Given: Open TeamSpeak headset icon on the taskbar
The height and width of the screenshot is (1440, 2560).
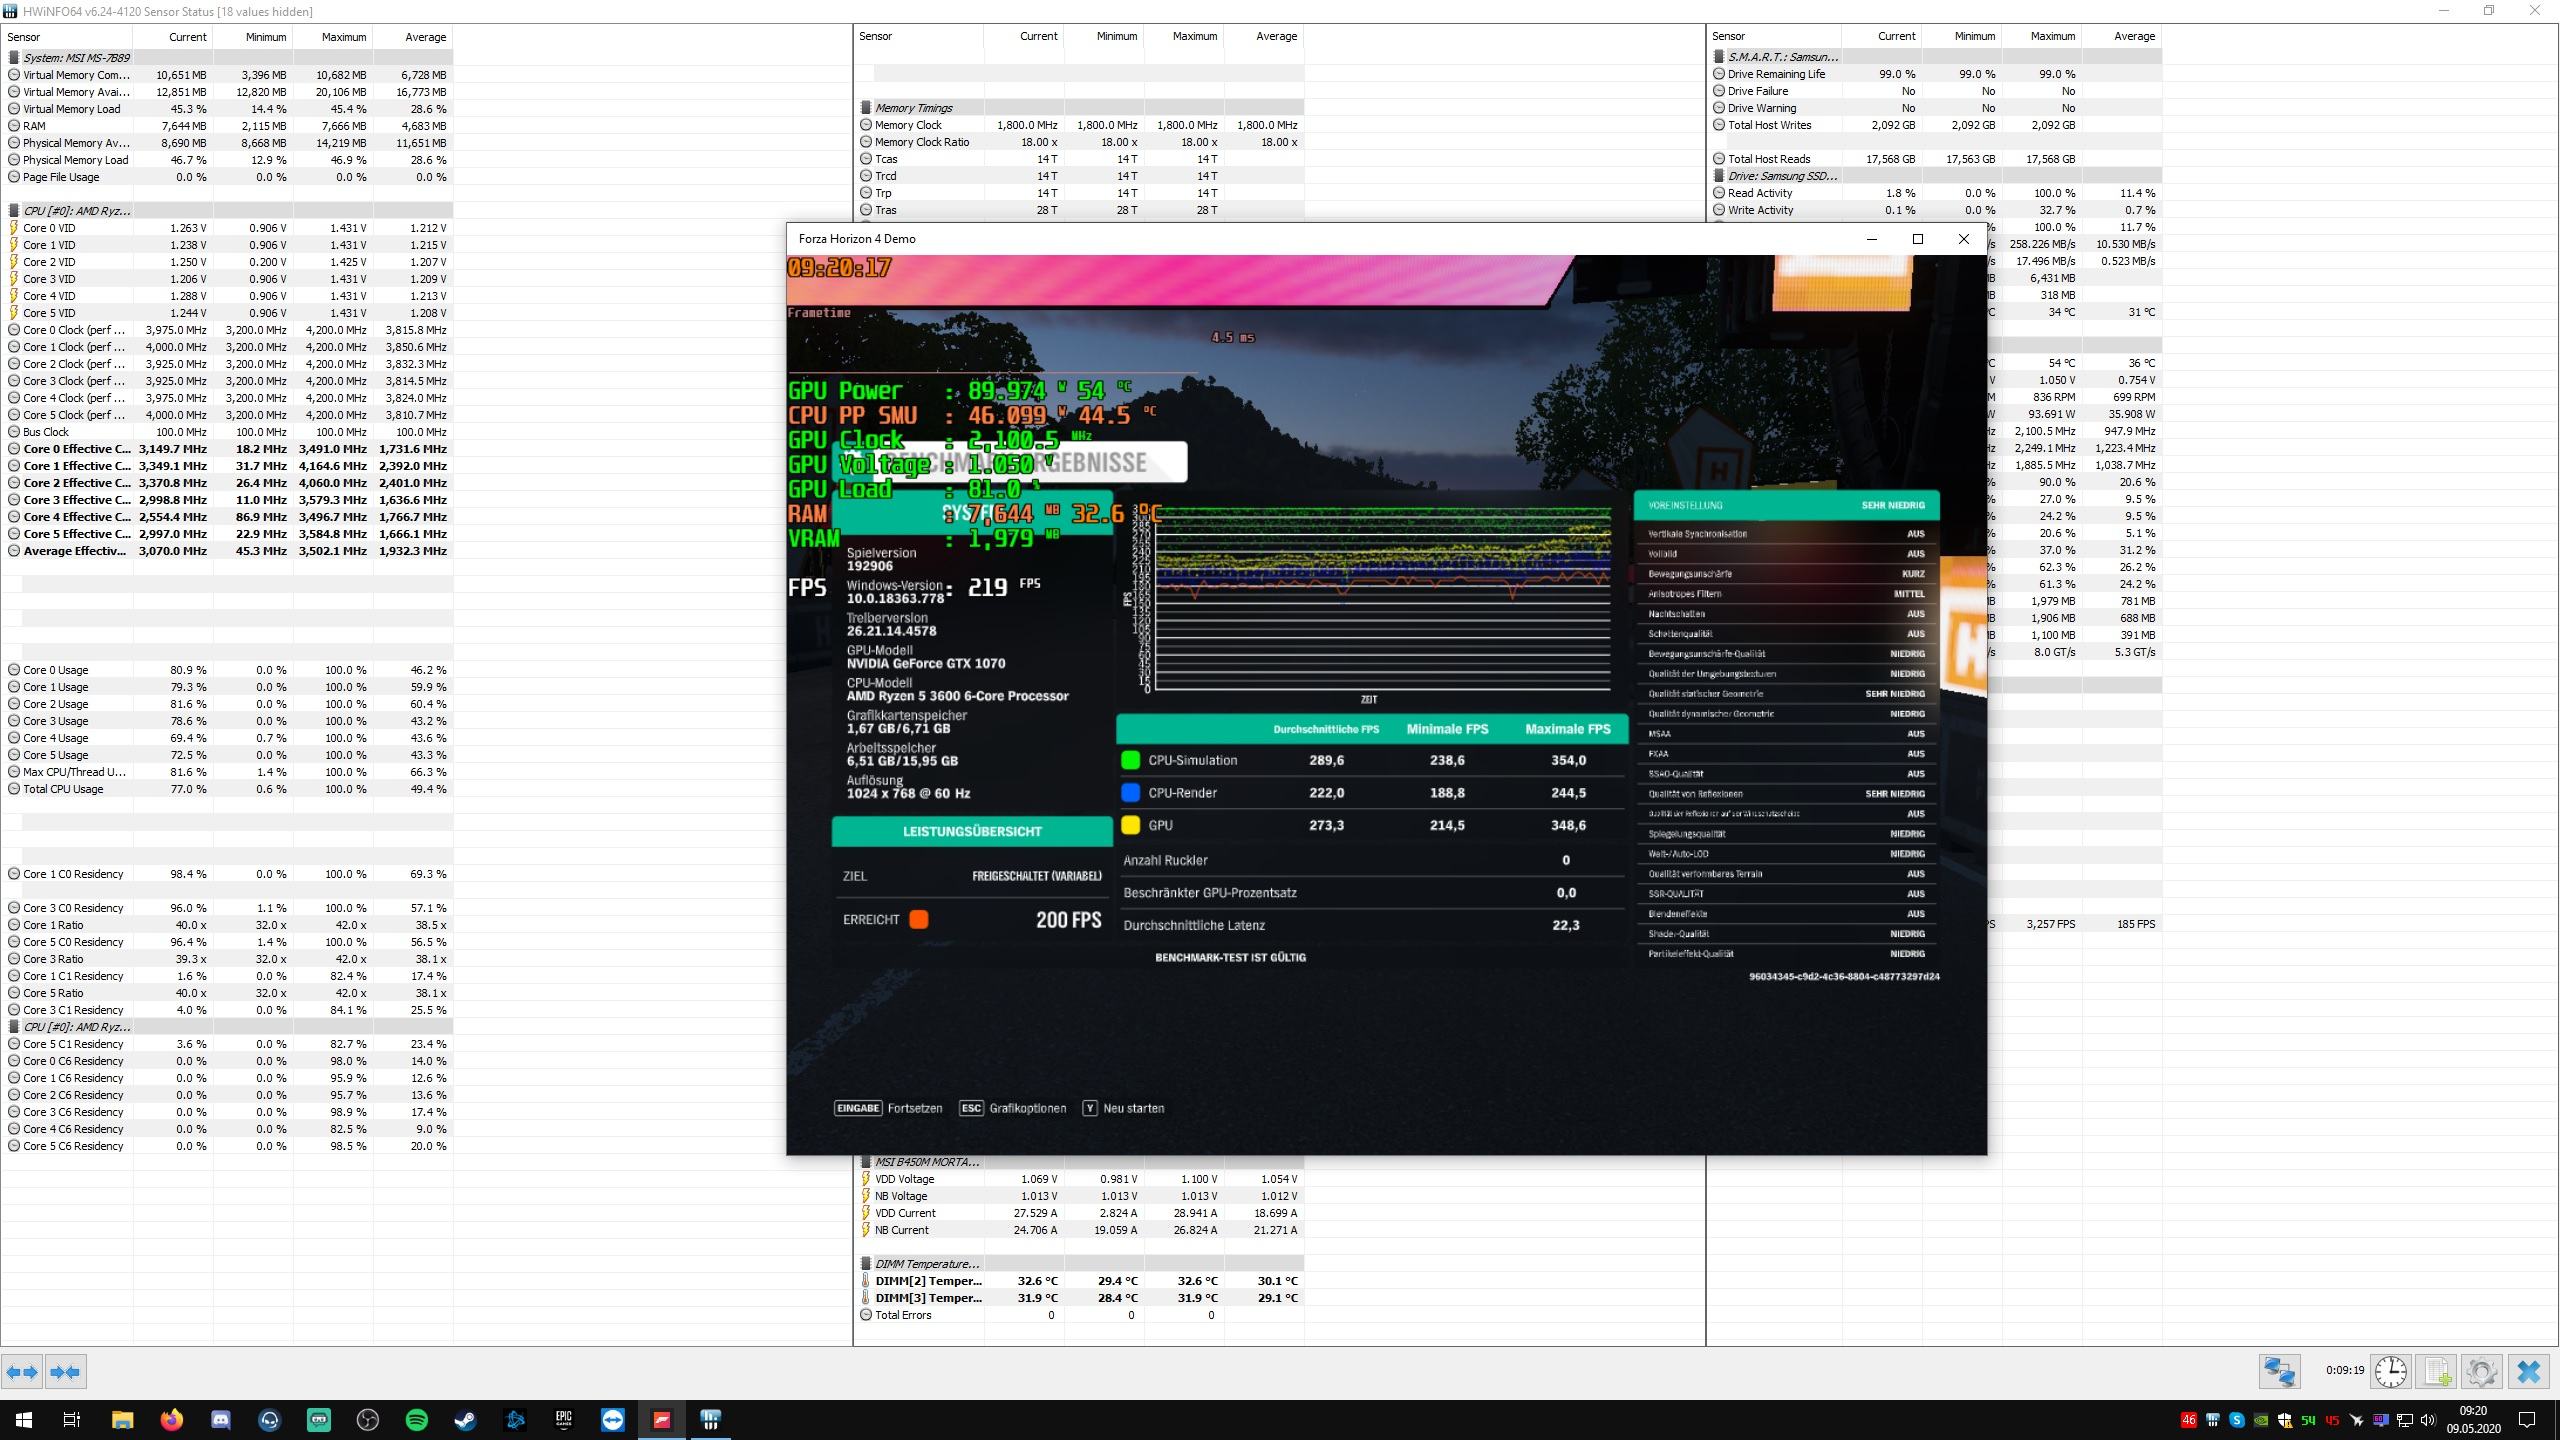Looking at the screenshot, I should tap(269, 1420).
